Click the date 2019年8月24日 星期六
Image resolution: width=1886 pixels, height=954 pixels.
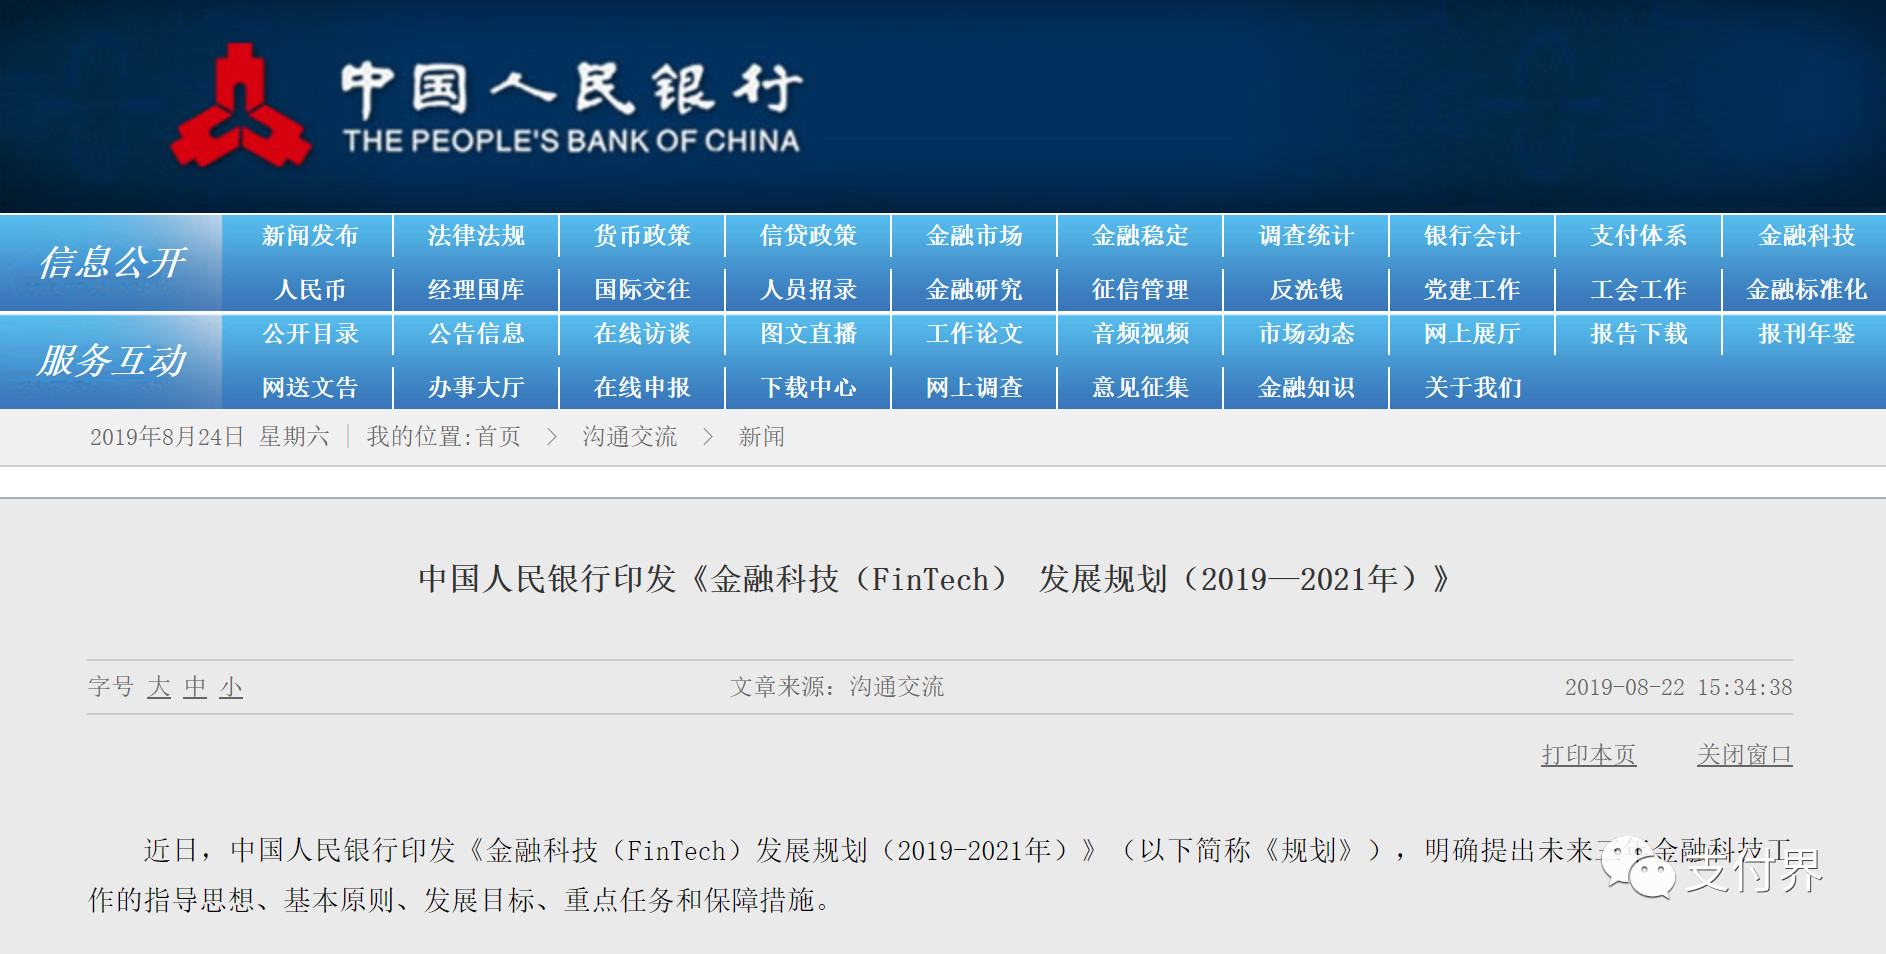[209, 437]
